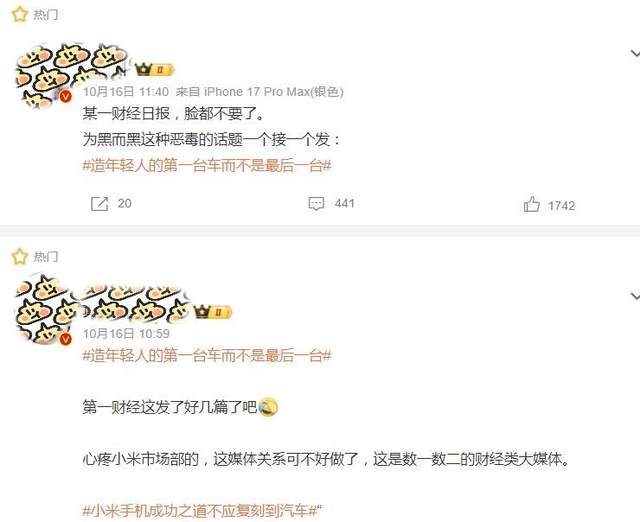Click the repost icon with count 20
The image size is (640, 522).
point(100,204)
